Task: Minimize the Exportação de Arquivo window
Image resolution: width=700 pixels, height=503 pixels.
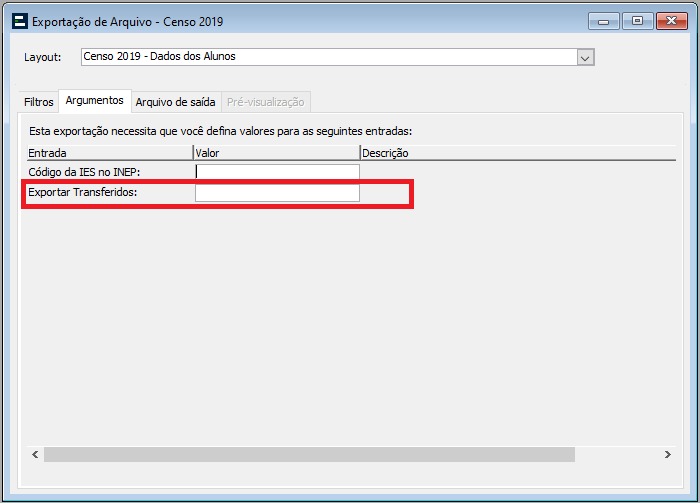Action: [x=603, y=20]
